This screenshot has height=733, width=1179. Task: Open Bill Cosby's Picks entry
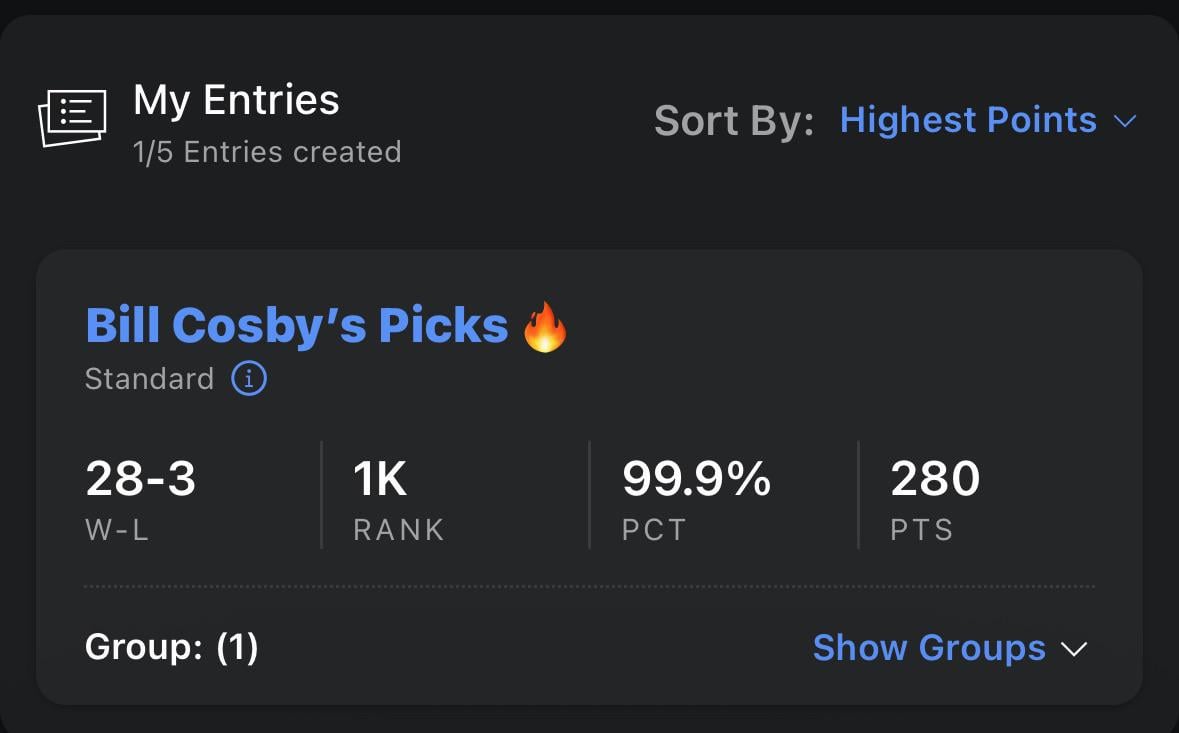(296, 323)
